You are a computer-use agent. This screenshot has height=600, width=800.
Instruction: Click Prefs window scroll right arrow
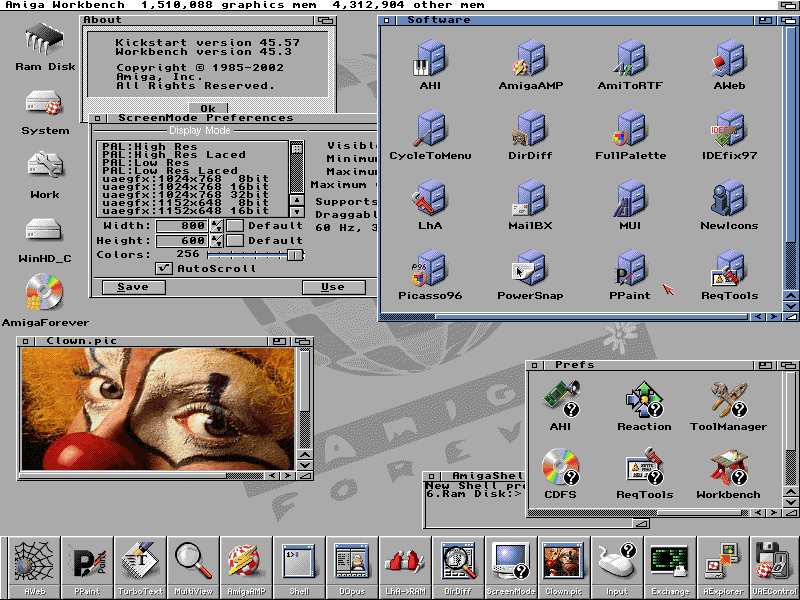coord(774,512)
